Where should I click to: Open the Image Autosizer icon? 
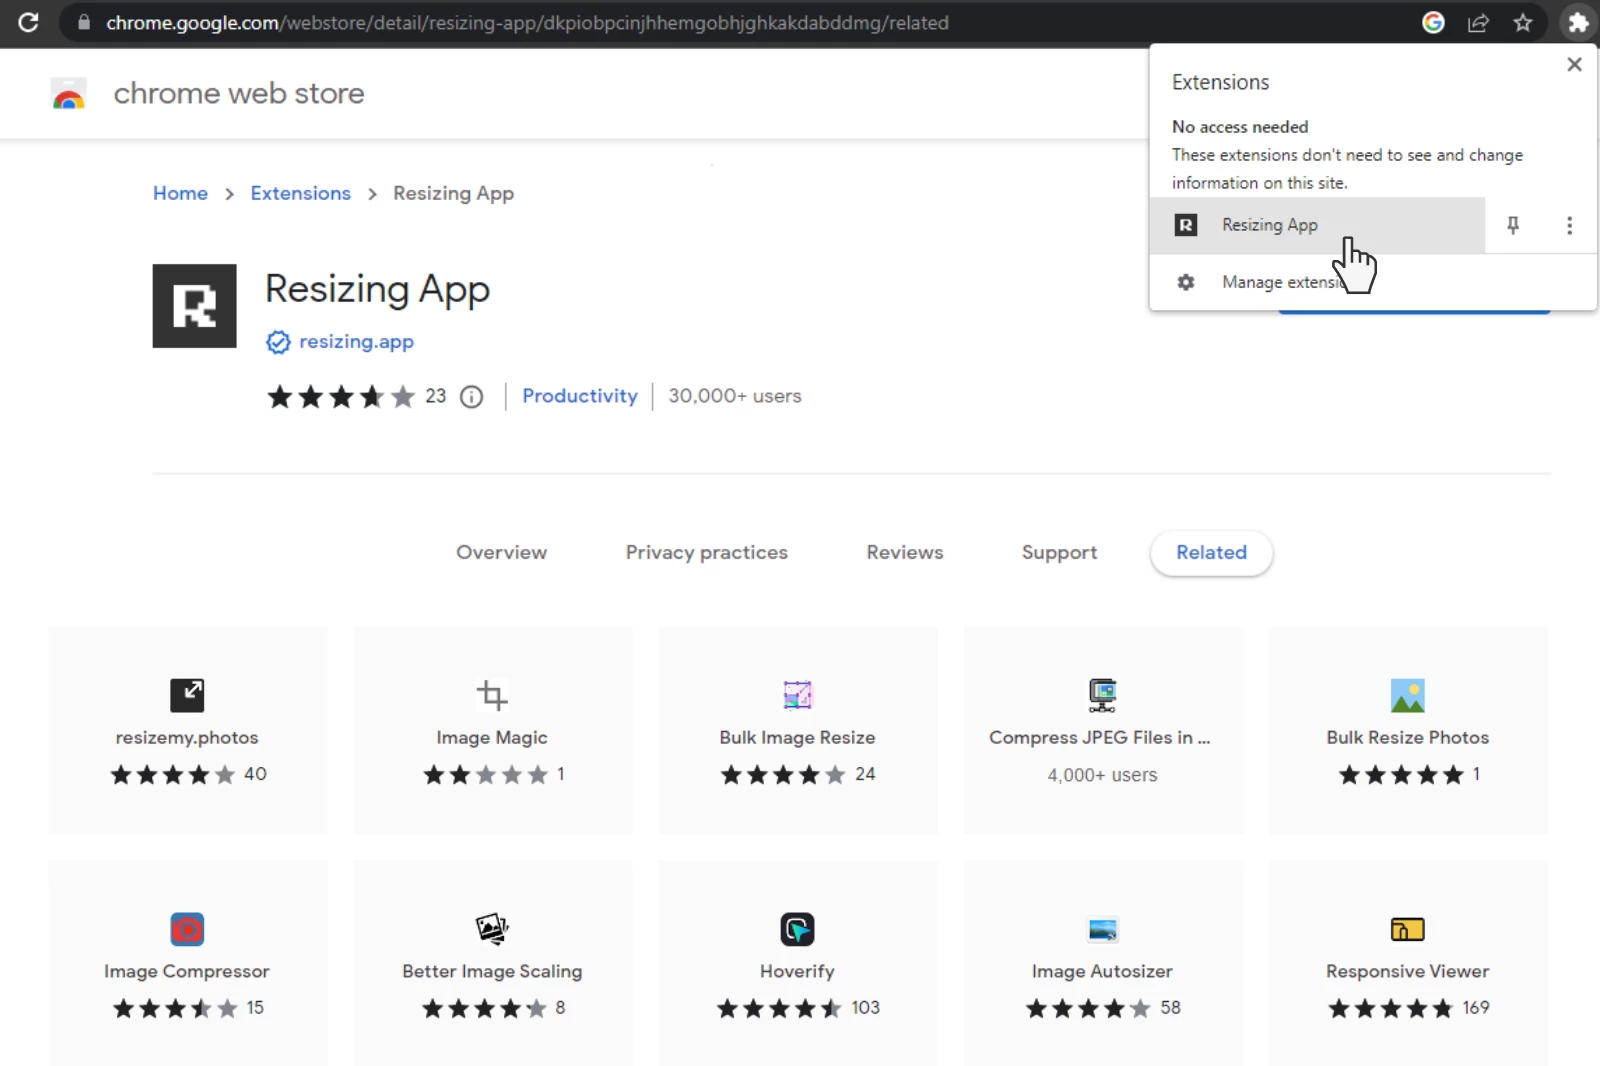click(1102, 929)
